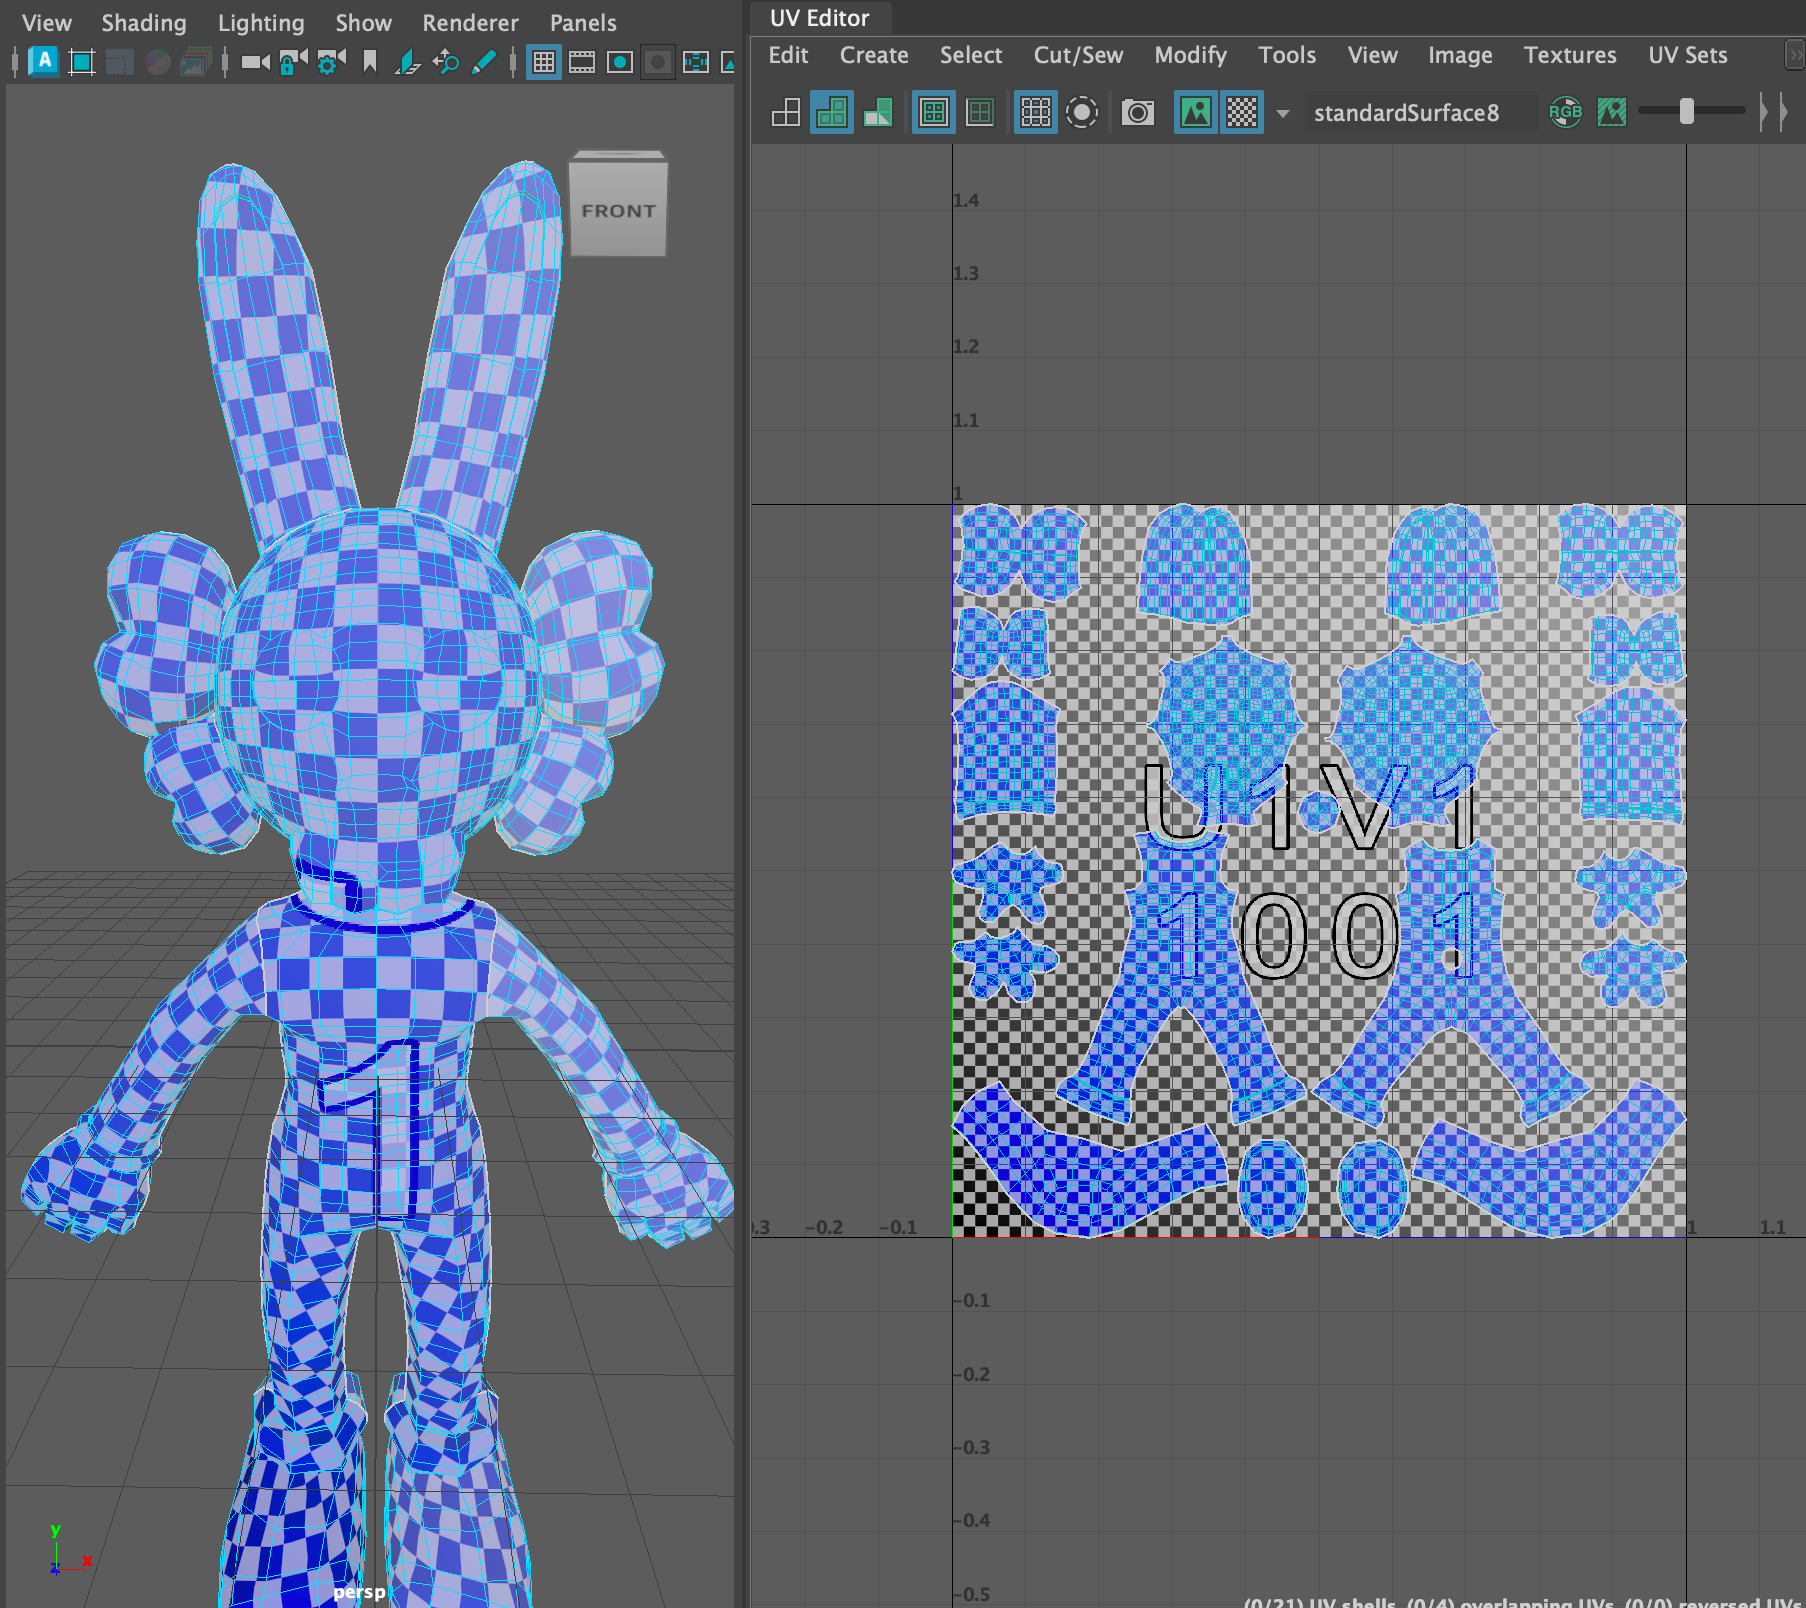Screen dimensions: 1806x1608
Task: Open camera attributes with the gear camera icon
Action: coord(331,62)
